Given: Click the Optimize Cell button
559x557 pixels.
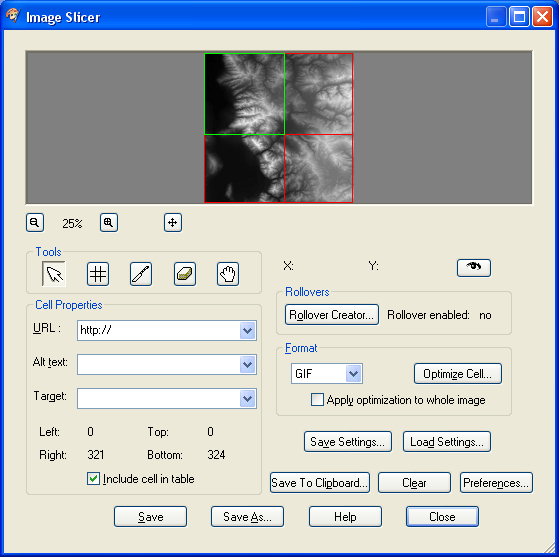Looking at the screenshot, I should tap(458, 374).
